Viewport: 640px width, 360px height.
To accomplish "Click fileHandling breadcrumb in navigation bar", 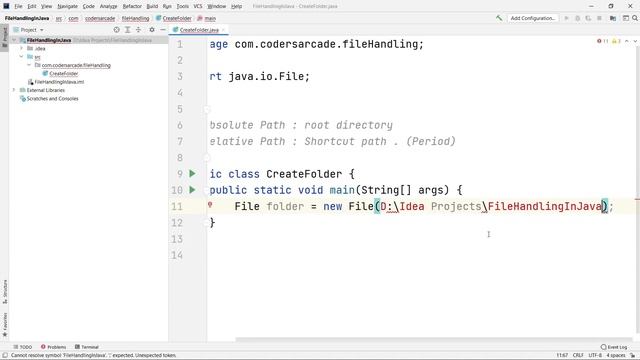I will [x=136, y=18].
